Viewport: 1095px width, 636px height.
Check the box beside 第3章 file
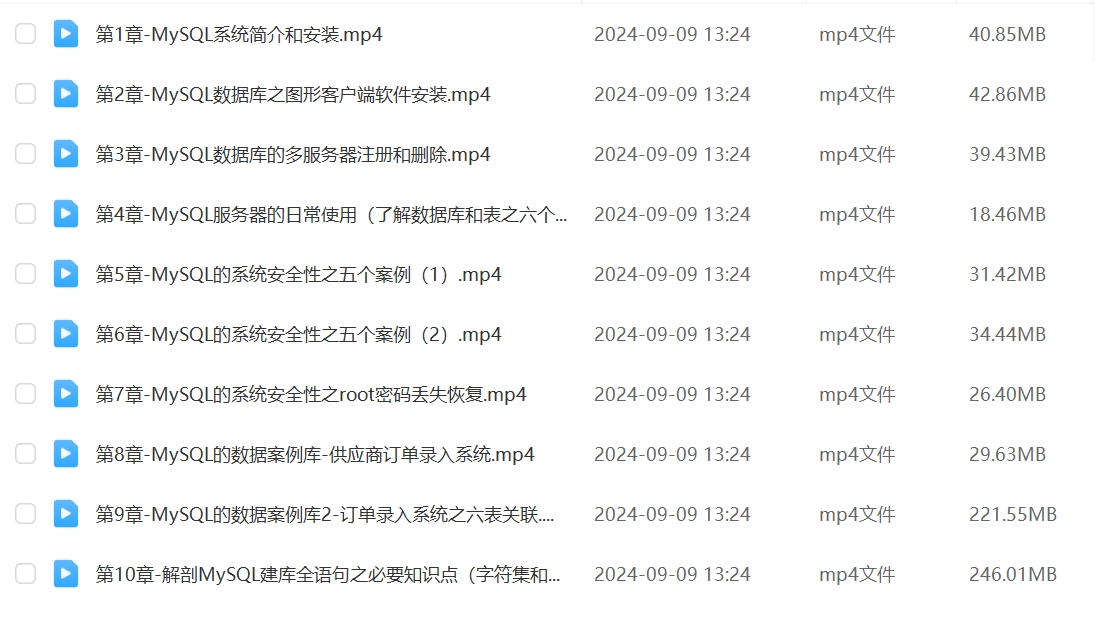pyautogui.click(x=26, y=154)
